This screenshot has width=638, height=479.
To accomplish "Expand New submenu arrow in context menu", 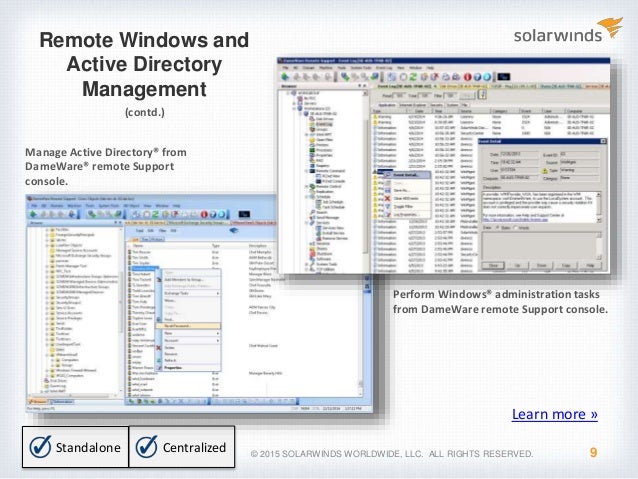I will (218, 333).
